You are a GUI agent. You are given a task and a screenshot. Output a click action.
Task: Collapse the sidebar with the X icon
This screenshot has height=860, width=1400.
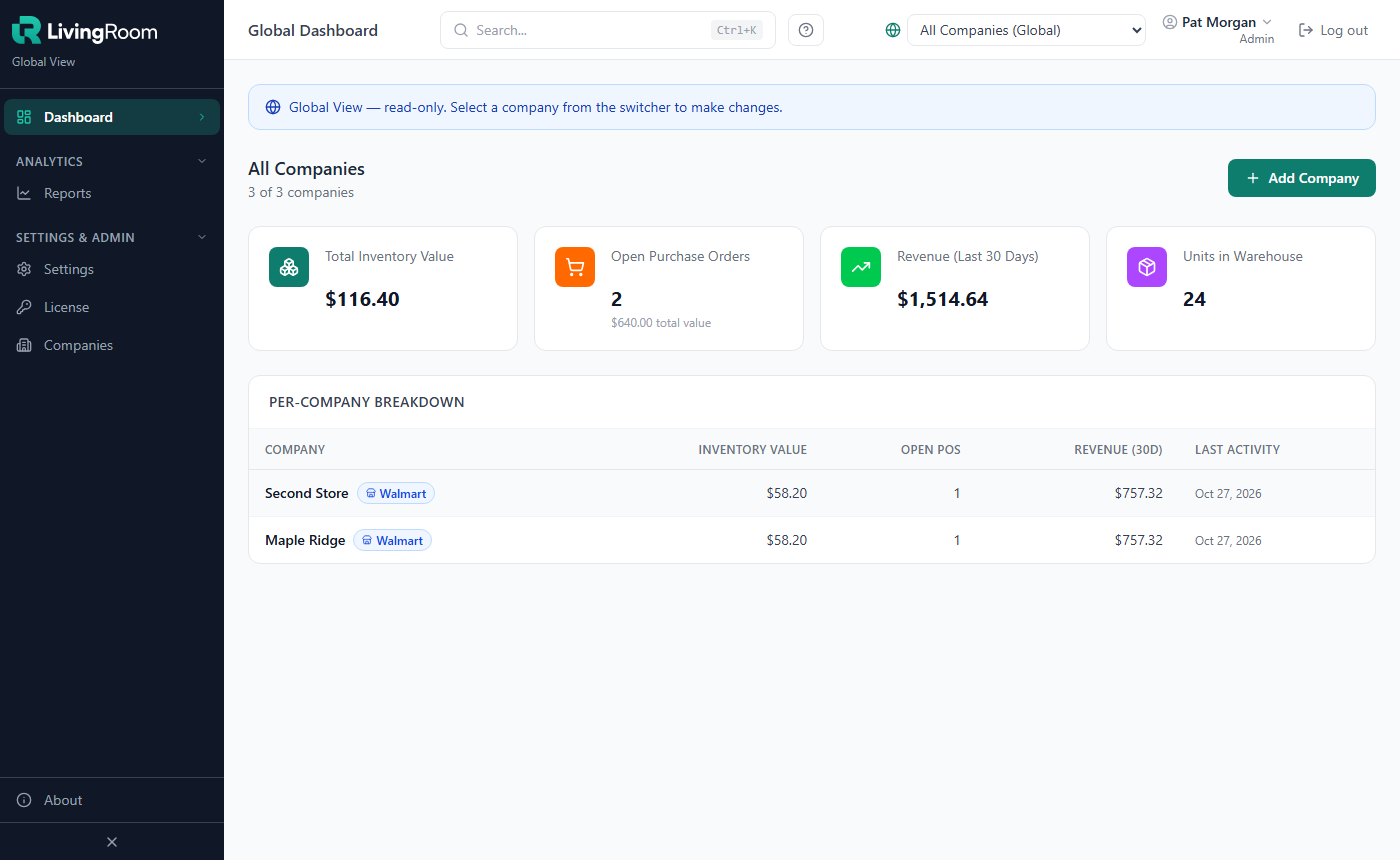coord(112,842)
